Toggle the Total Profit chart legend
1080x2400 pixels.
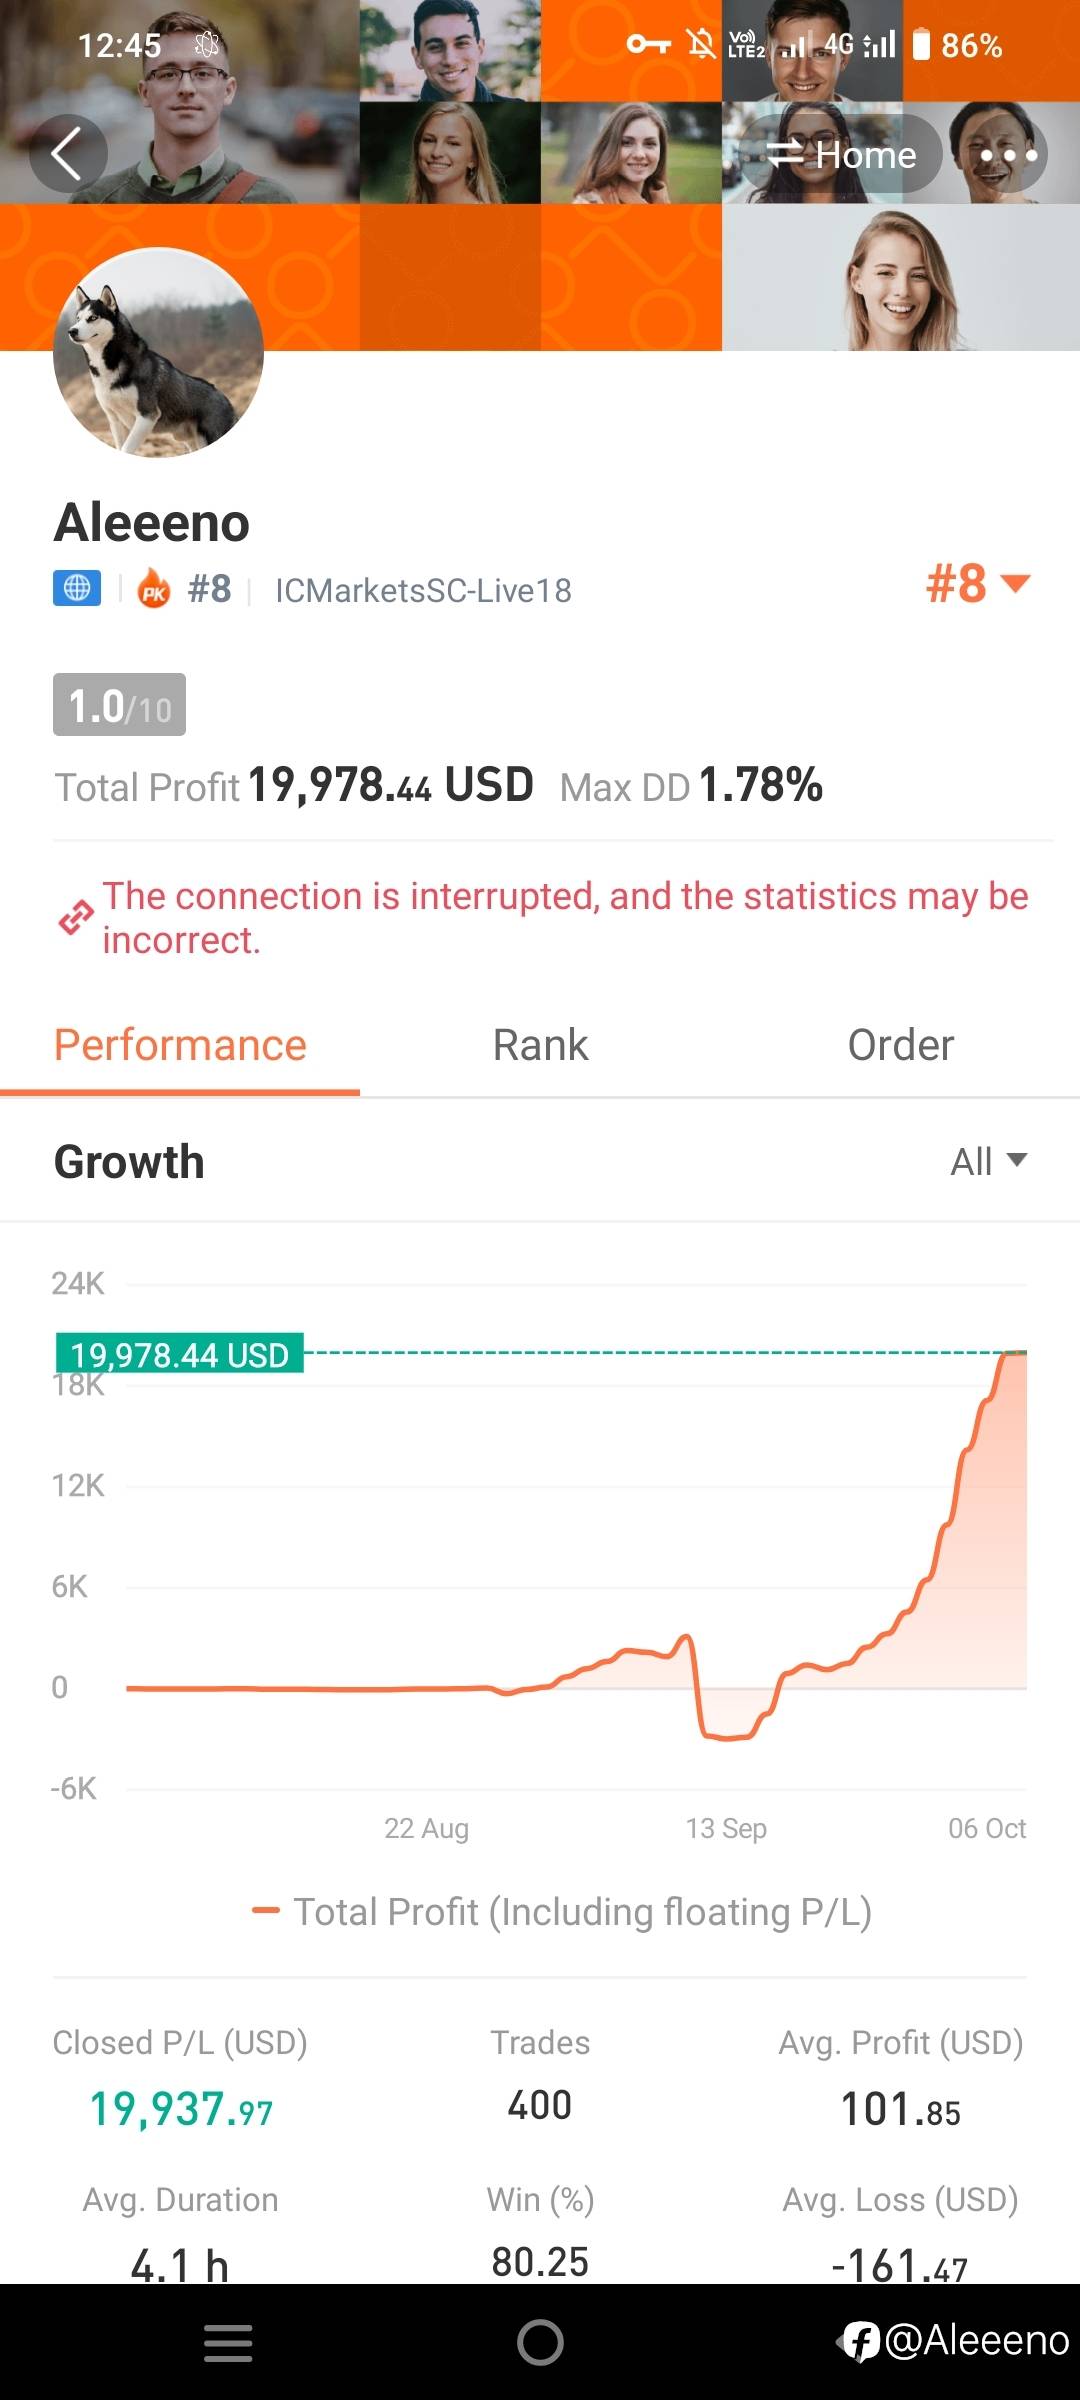[562, 1911]
